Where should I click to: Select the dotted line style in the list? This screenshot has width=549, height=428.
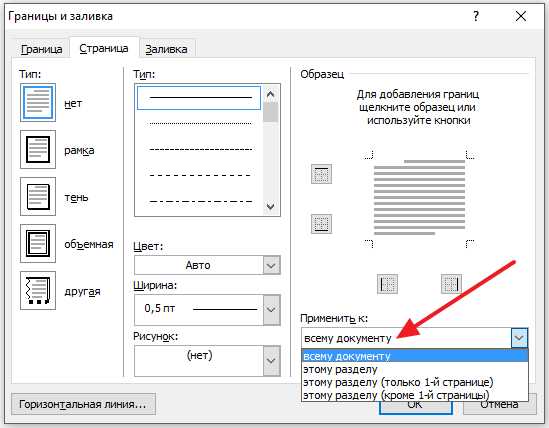(x=200, y=123)
